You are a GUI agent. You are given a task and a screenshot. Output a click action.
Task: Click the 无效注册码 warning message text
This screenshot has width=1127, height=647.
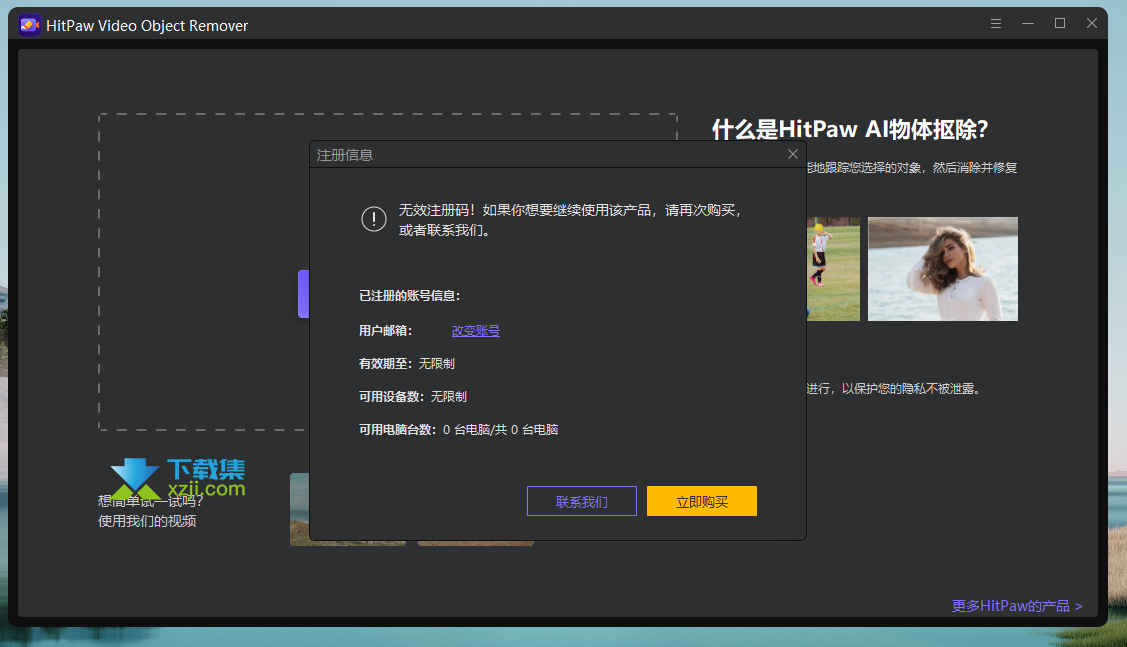[570, 220]
